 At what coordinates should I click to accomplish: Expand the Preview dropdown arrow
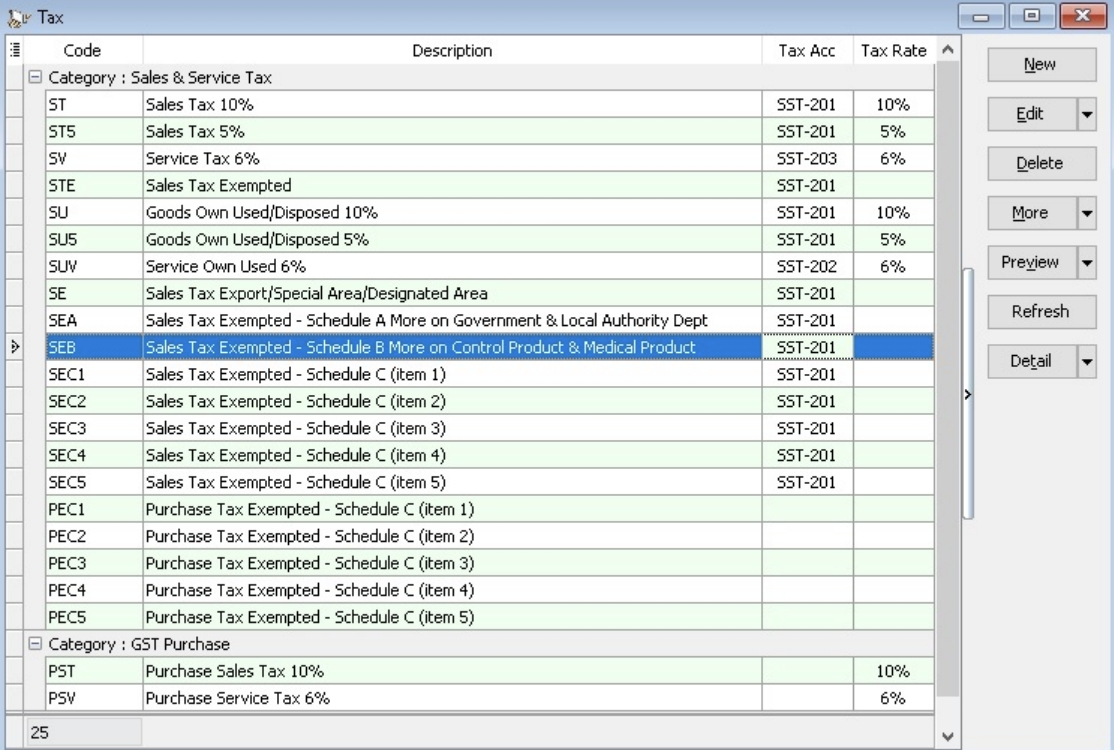(1087, 262)
